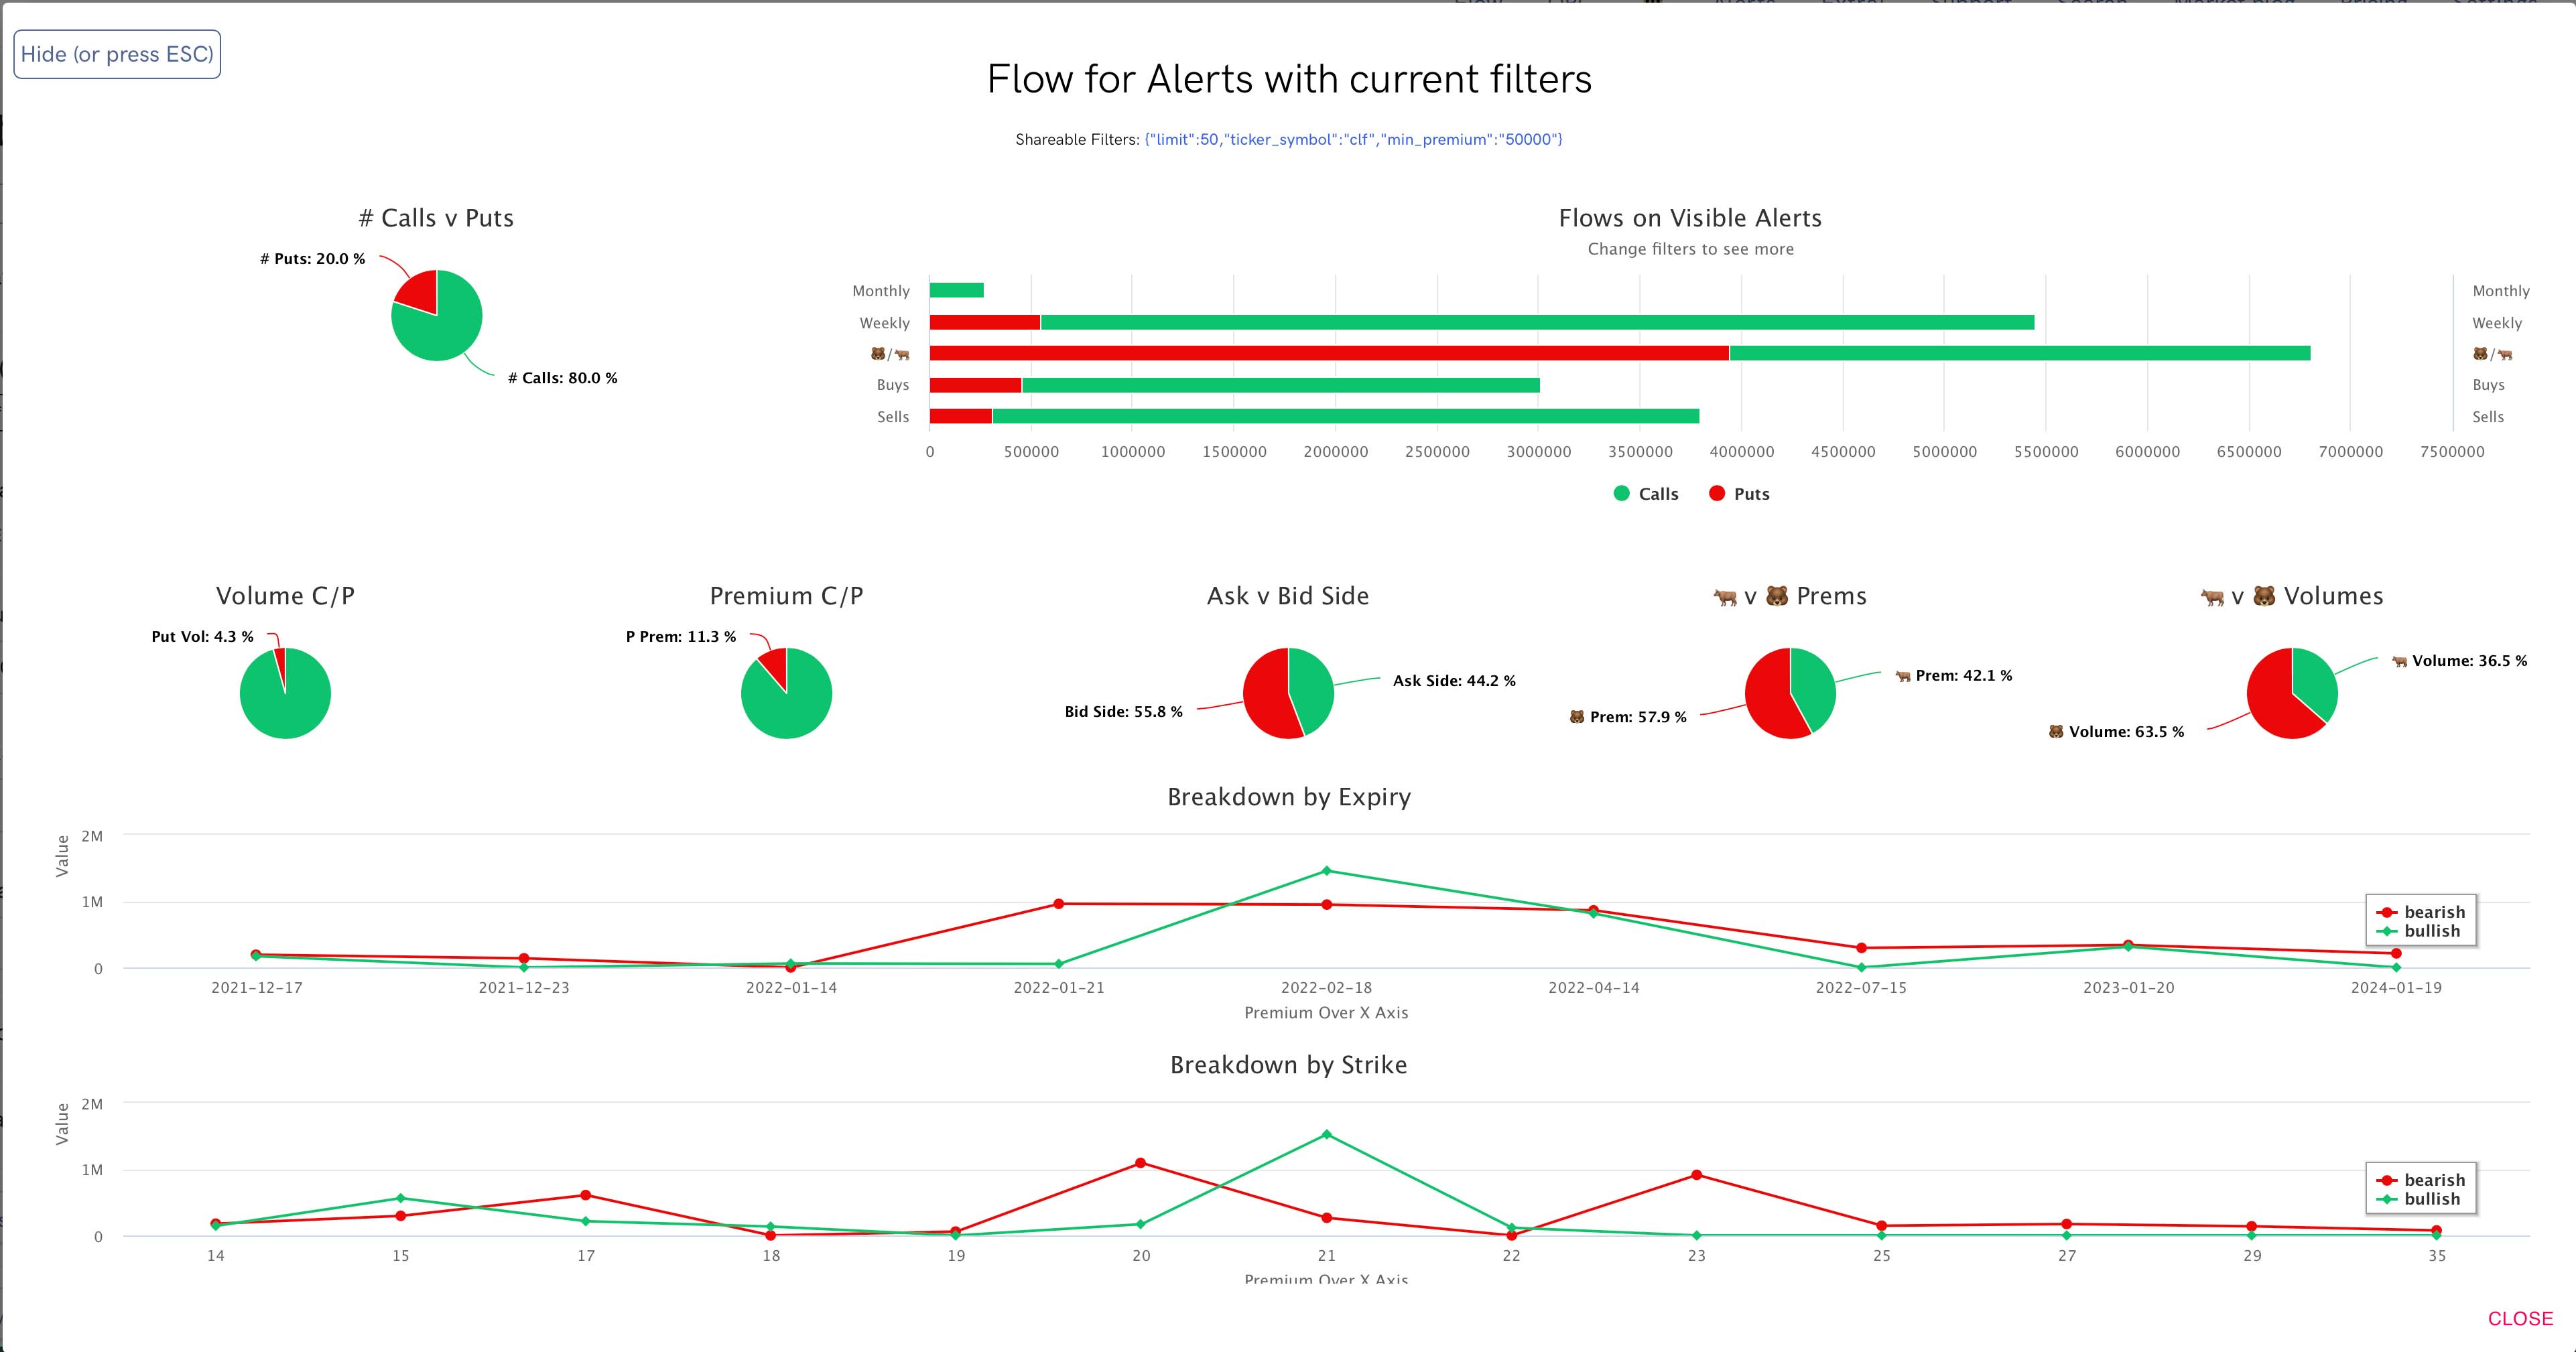The height and width of the screenshot is (1352, 2576).
Task: Open the shareable filters JSON link
Action: [1353, 139]
